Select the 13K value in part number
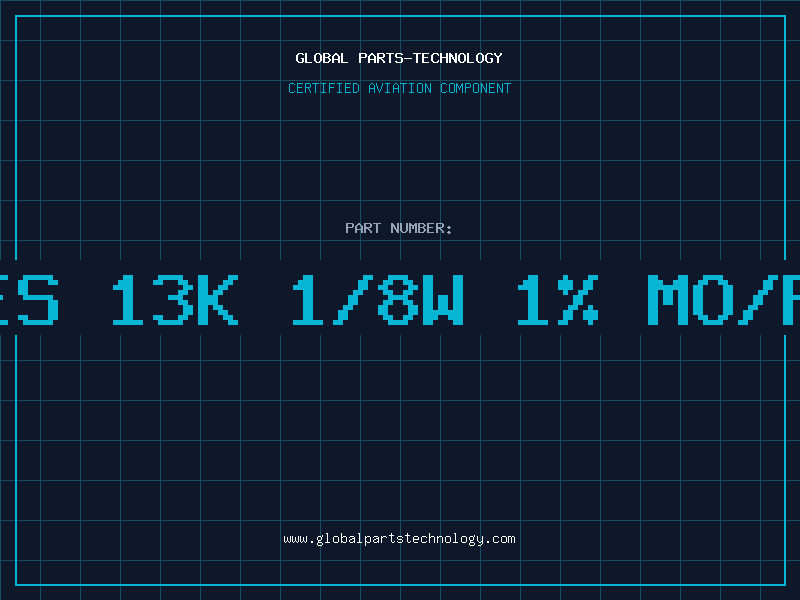This screenshot has width=800, height=600. click(x=175, y=299)
